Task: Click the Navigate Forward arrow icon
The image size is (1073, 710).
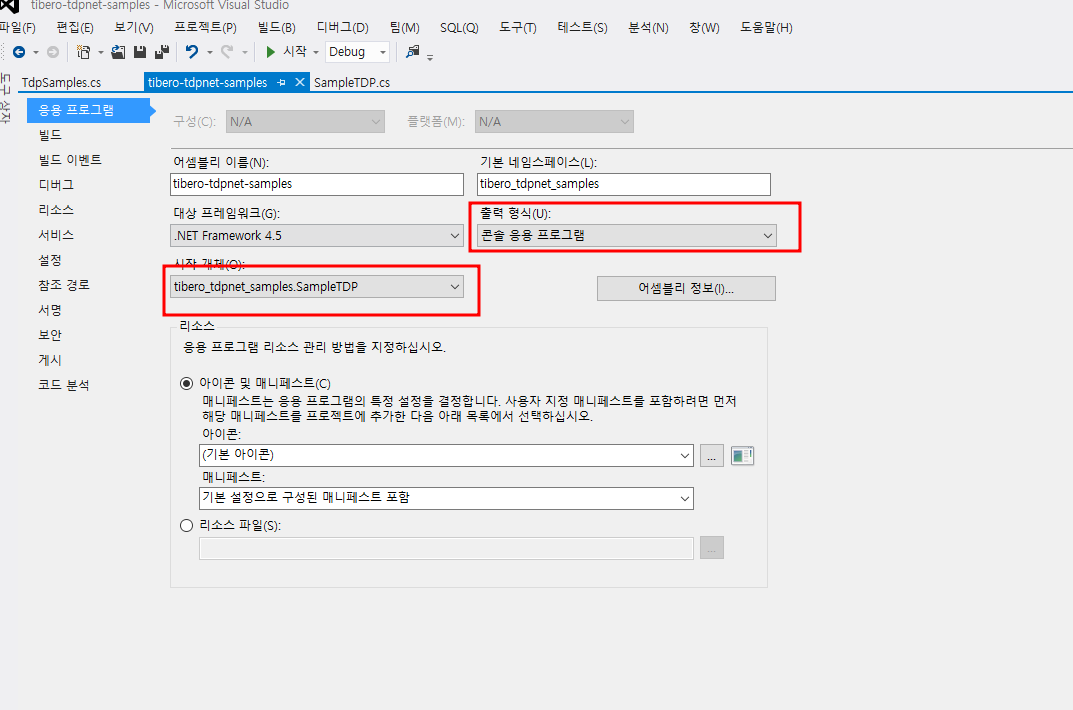Action: tap(53, 52)
